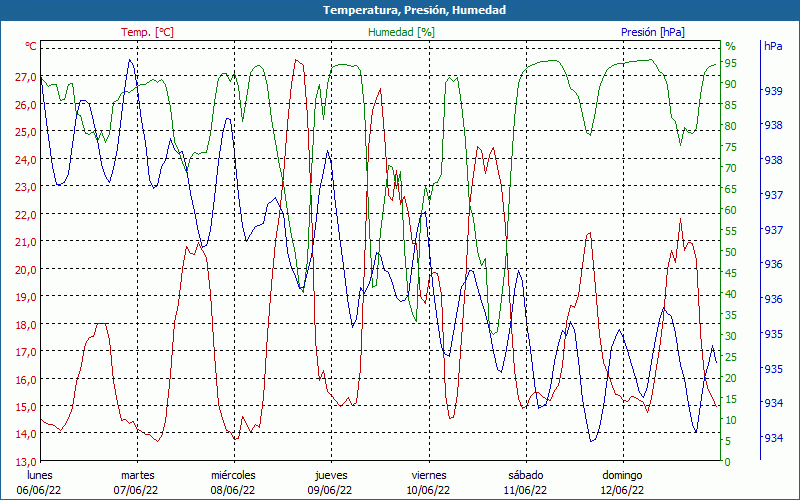Click the '20,0' temperature axis value

tap(26, 270)
